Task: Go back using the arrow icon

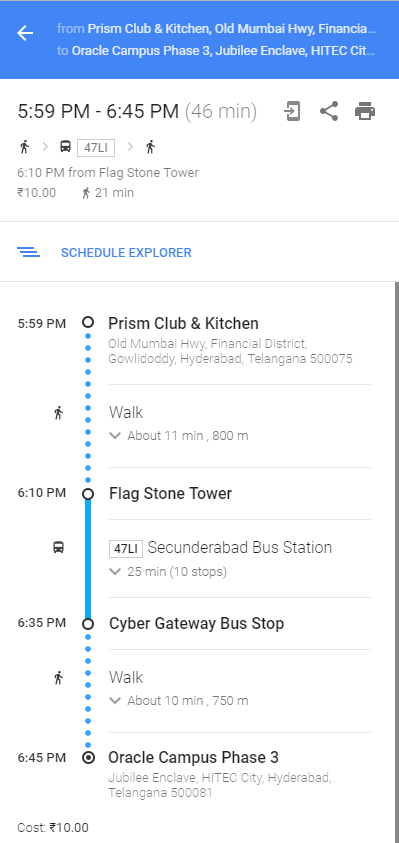Action: click(x=25, y=33)
